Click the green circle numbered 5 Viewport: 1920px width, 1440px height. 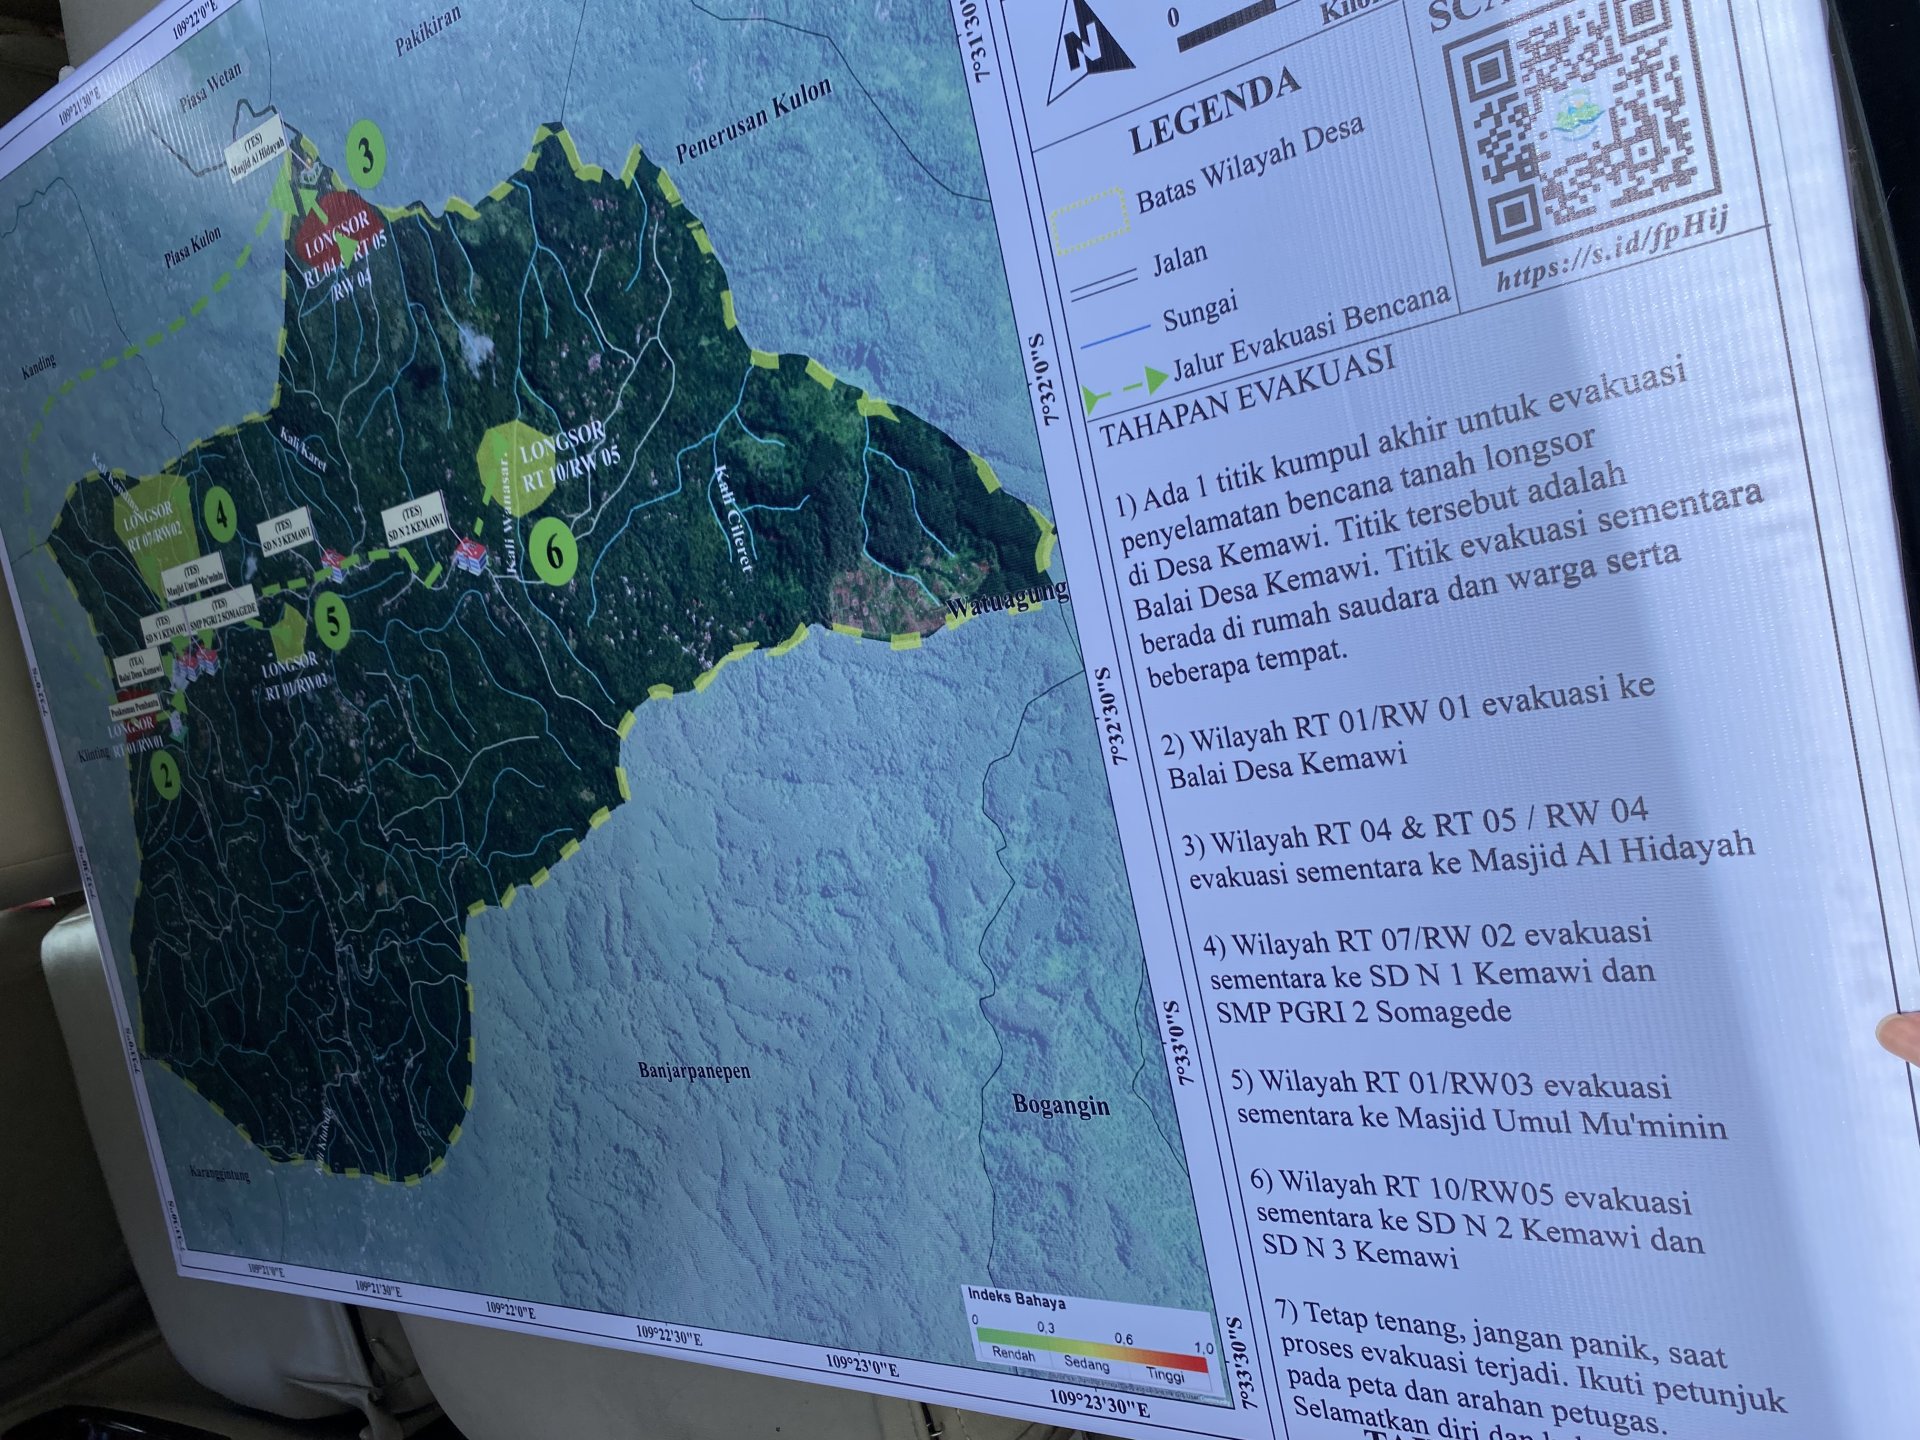click(x=332, y=622)
